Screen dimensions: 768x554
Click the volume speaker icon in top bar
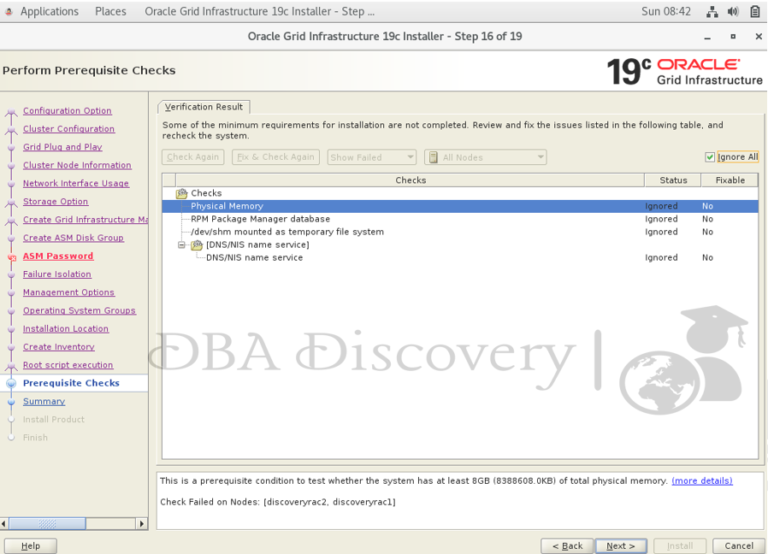pos(733,12)
